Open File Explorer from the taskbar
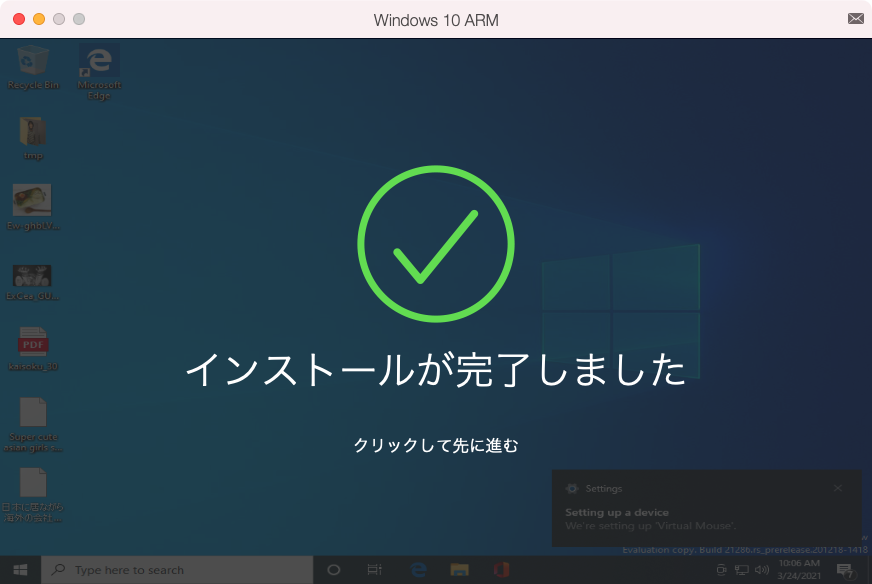Image resolution: width=872 pixels, height=584 pixels. click(459, 570)
